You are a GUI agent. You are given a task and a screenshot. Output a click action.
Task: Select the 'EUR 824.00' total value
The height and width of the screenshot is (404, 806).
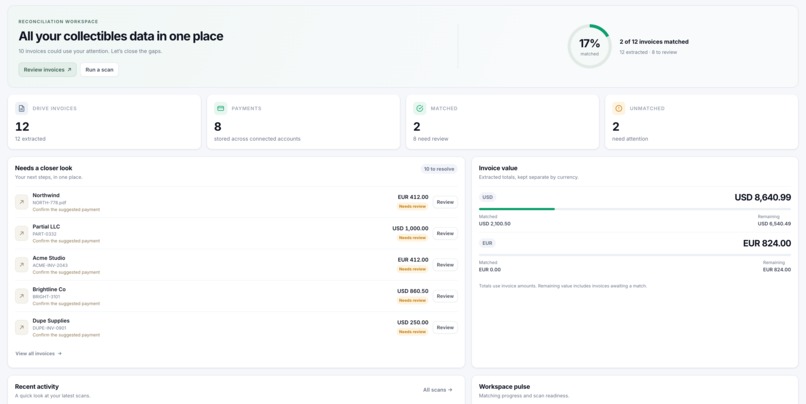pyautogui.click(x=767, y=243)
